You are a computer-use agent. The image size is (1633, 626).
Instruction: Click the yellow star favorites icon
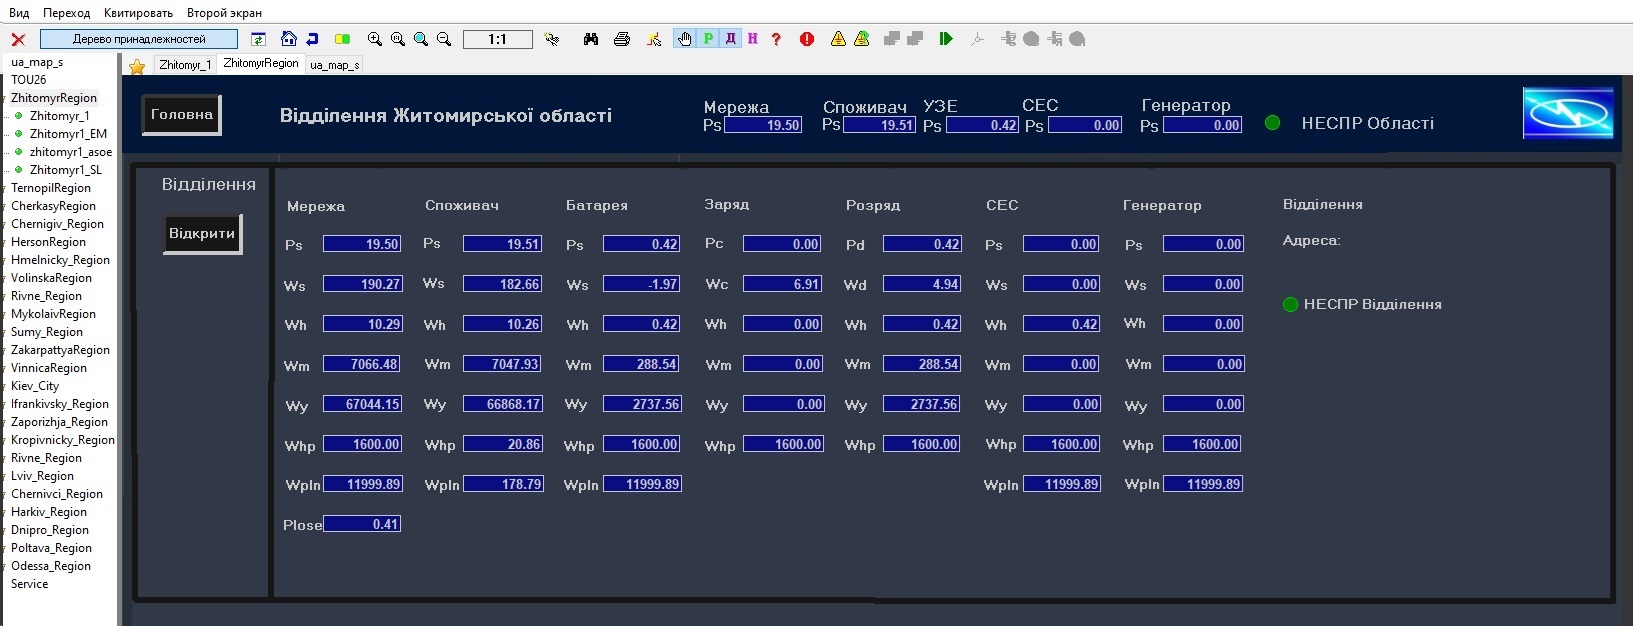tap(137, 66)
